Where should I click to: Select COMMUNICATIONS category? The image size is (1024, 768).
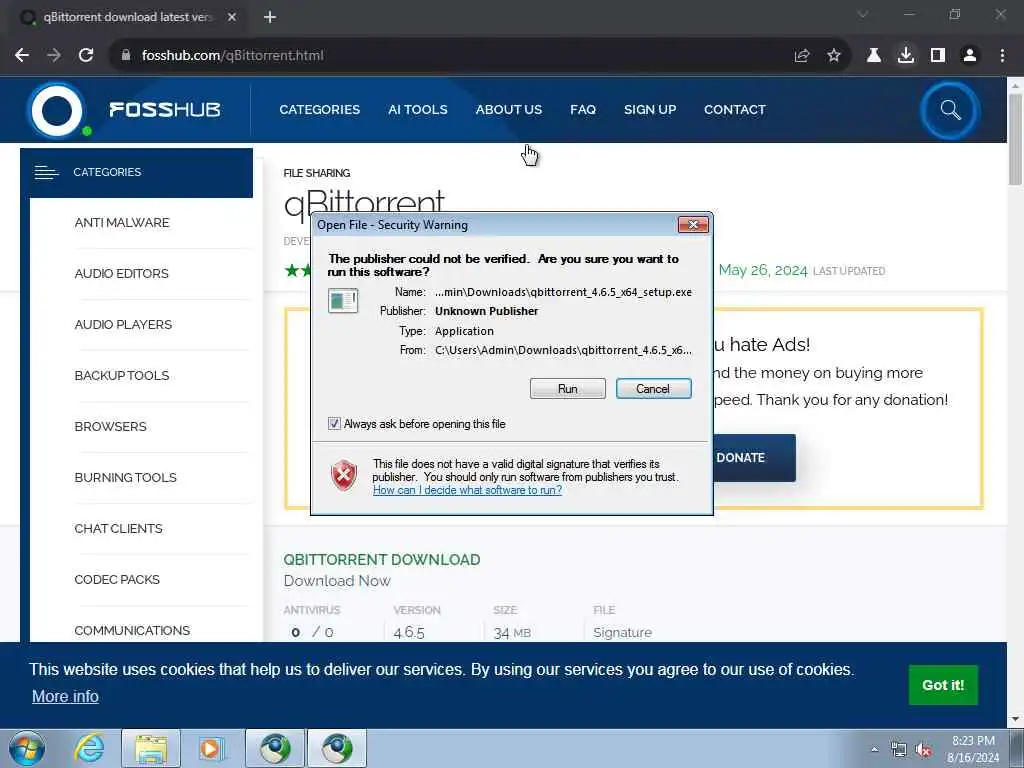point(133,630)
